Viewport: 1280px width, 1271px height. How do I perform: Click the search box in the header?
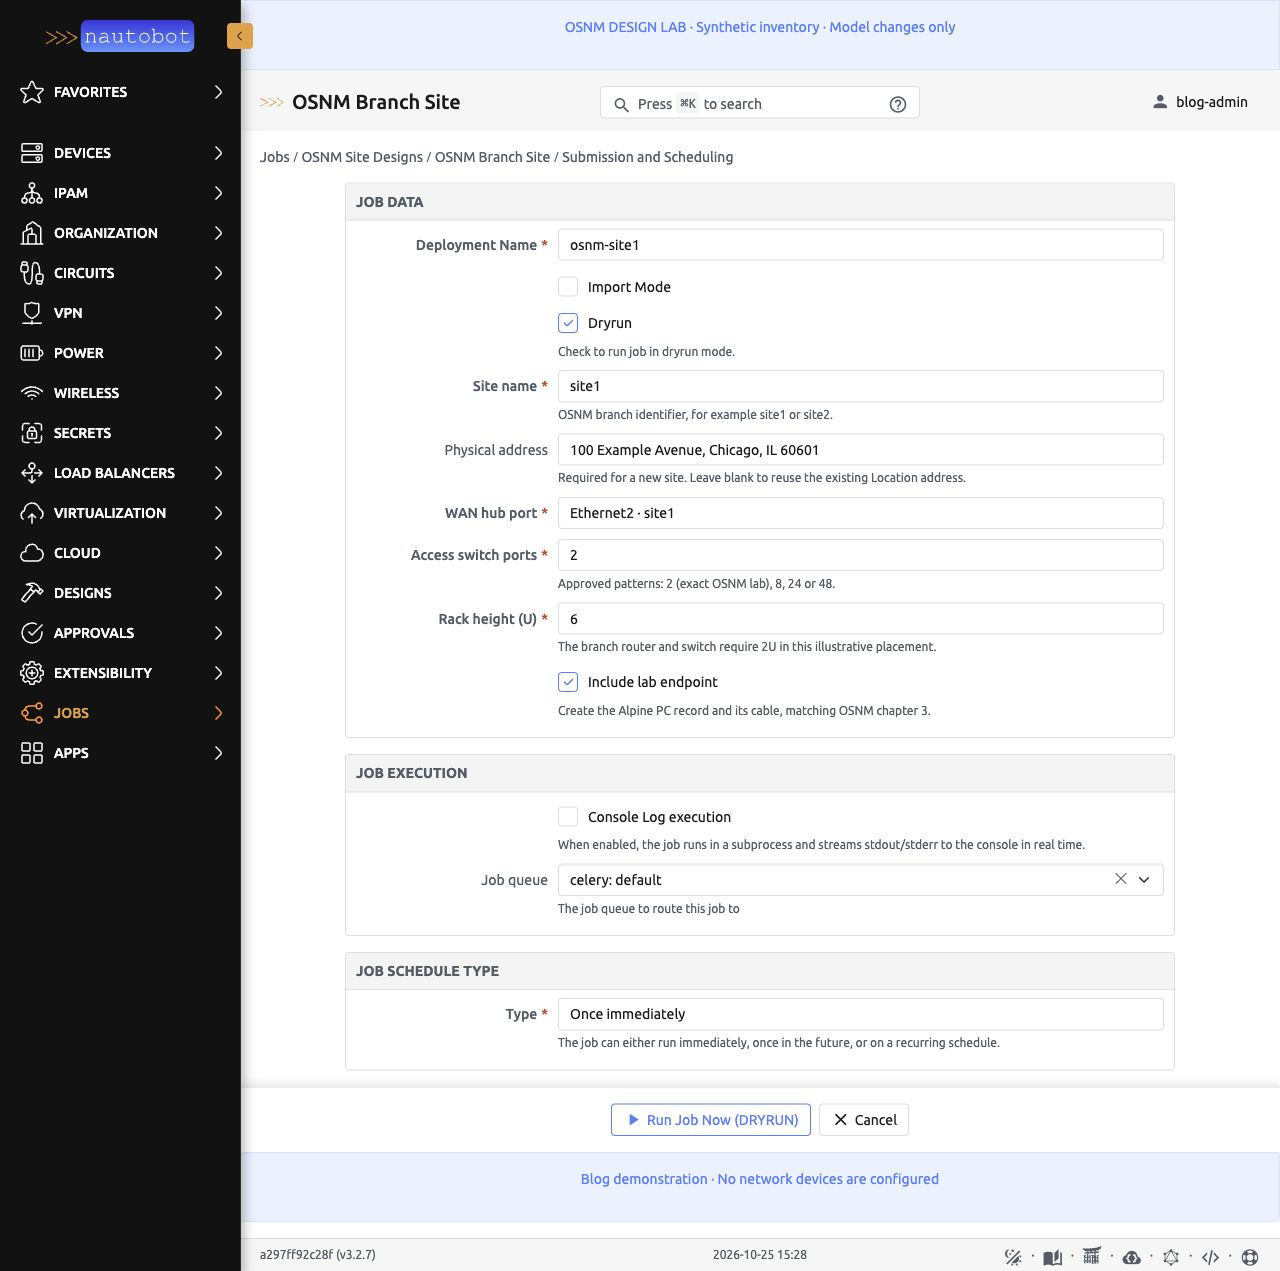760,103
